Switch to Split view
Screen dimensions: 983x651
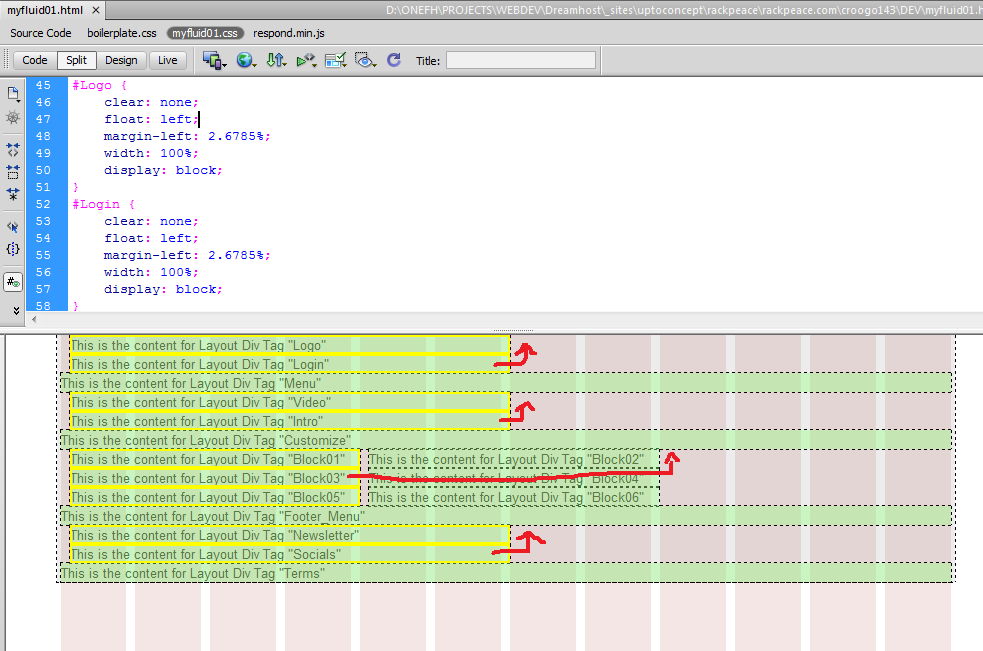(76, 60)
